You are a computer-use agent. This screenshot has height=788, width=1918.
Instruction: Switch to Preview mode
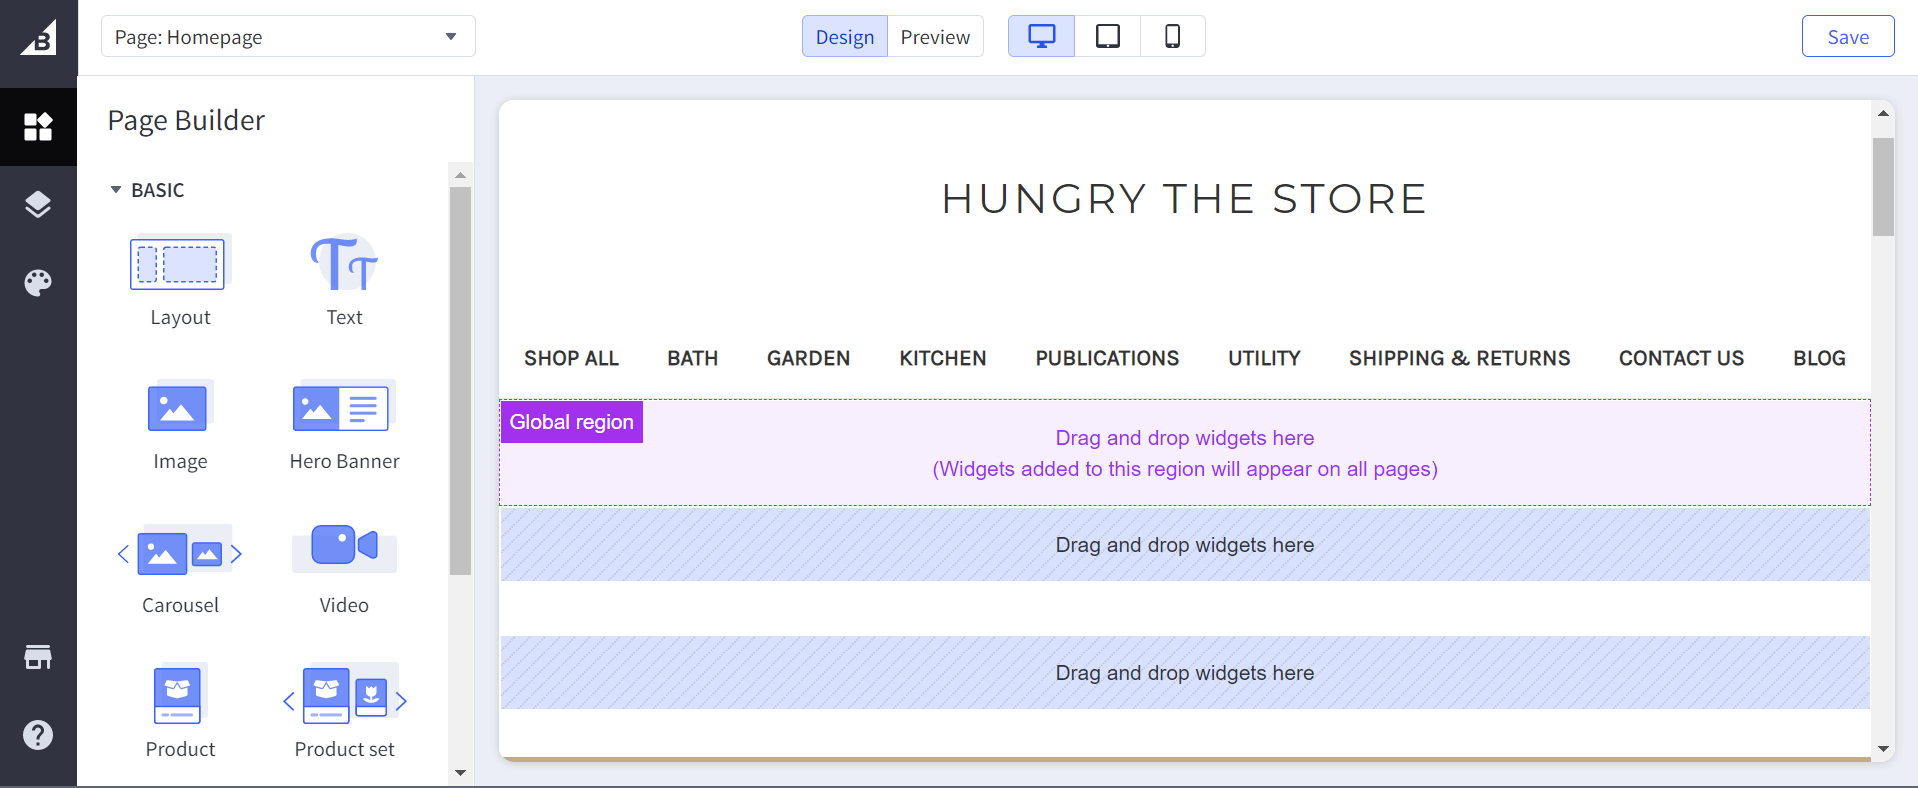935,37
